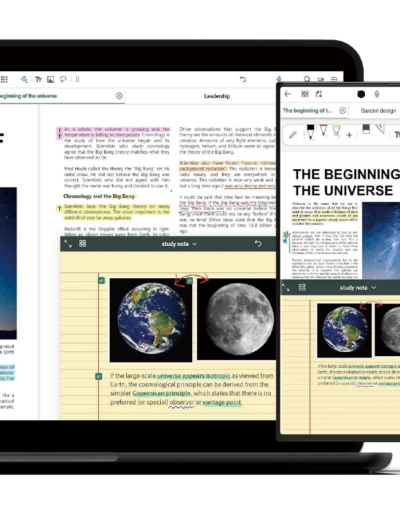Image resolution: width=400 pixels, height=516 pixels.
Task: Select the red pen on the phone
Action: (x=323, y=131)
